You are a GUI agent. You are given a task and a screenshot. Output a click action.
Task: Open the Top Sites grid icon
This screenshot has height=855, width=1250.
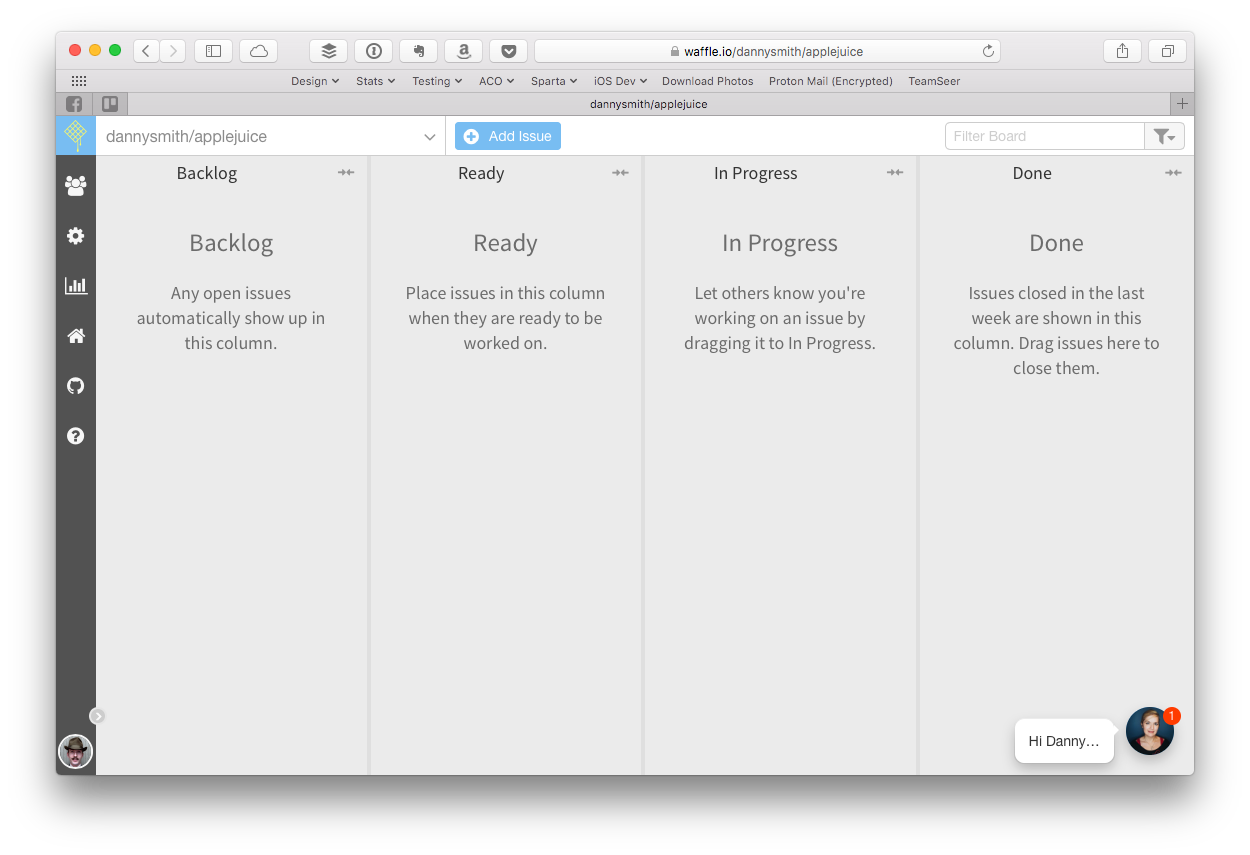tap(78, 81)
